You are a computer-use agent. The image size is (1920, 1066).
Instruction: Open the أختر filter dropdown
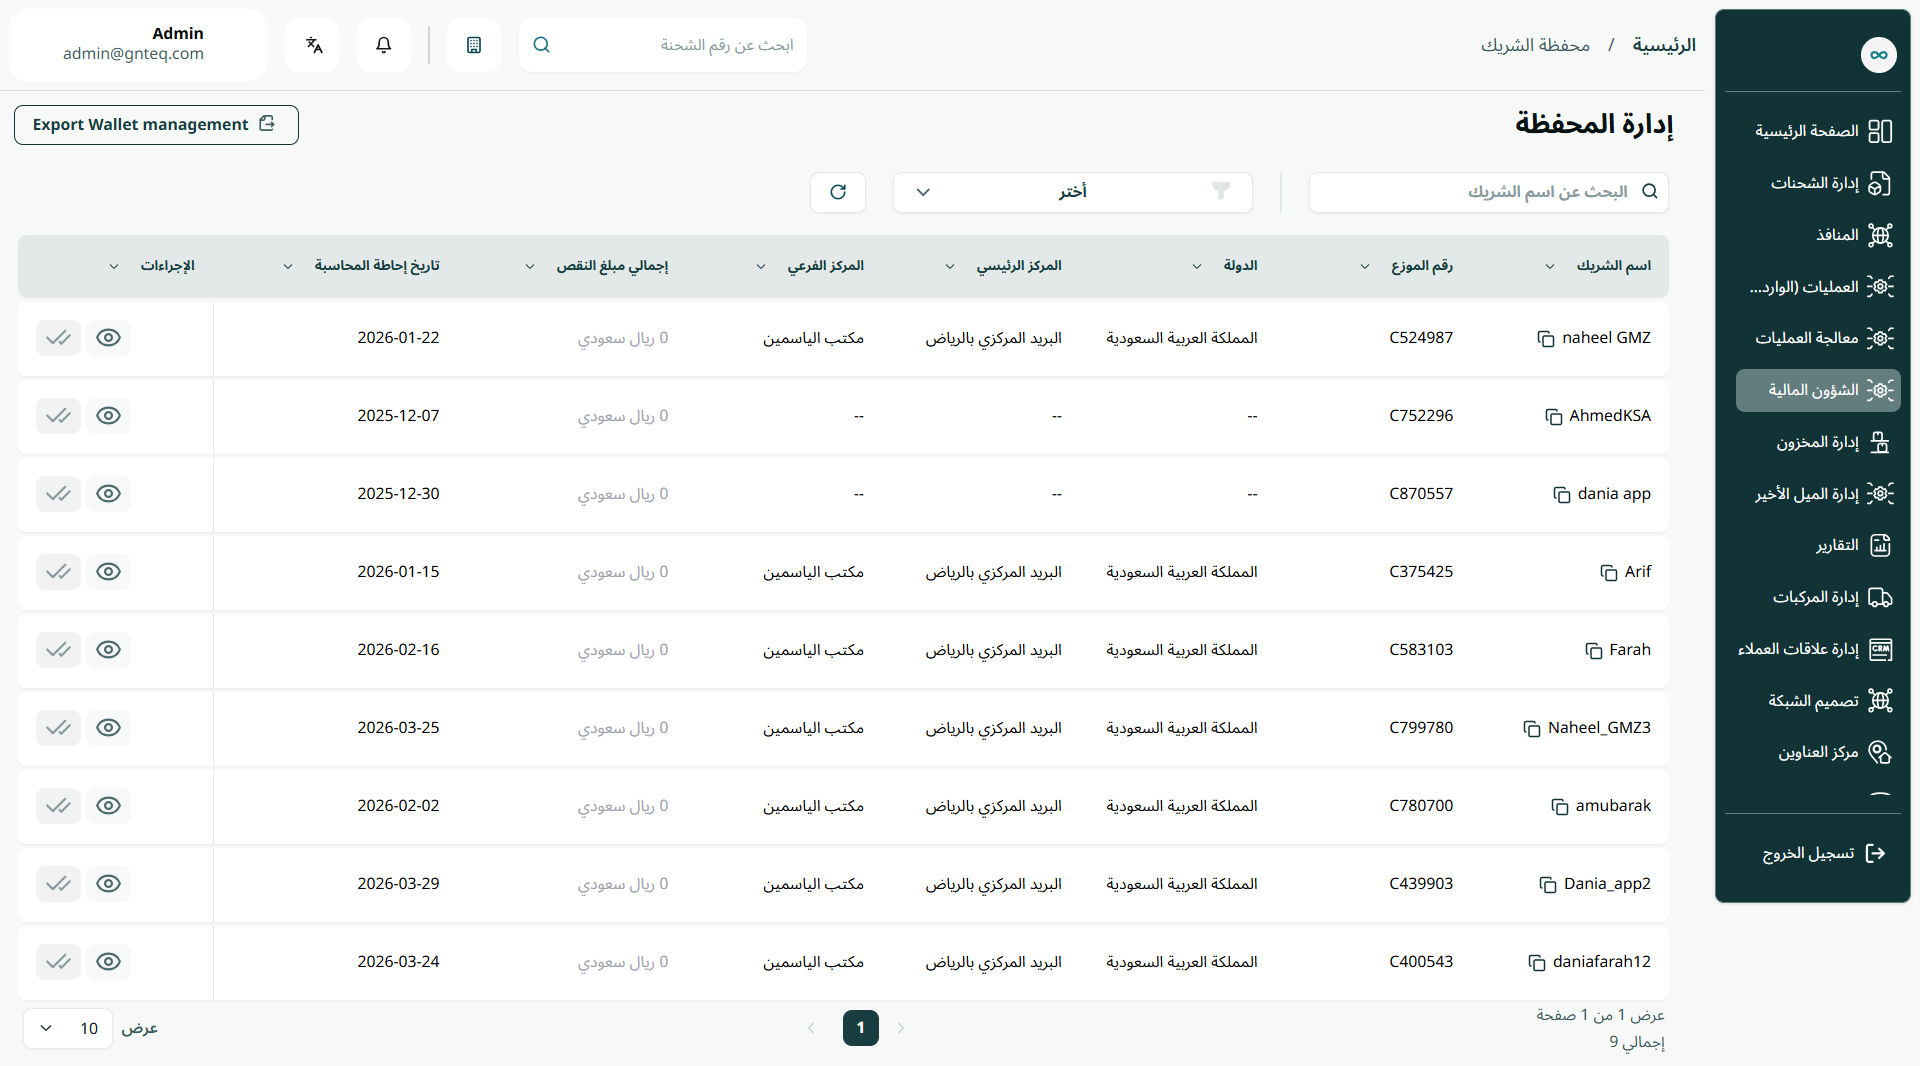(x=1072, y=192)
